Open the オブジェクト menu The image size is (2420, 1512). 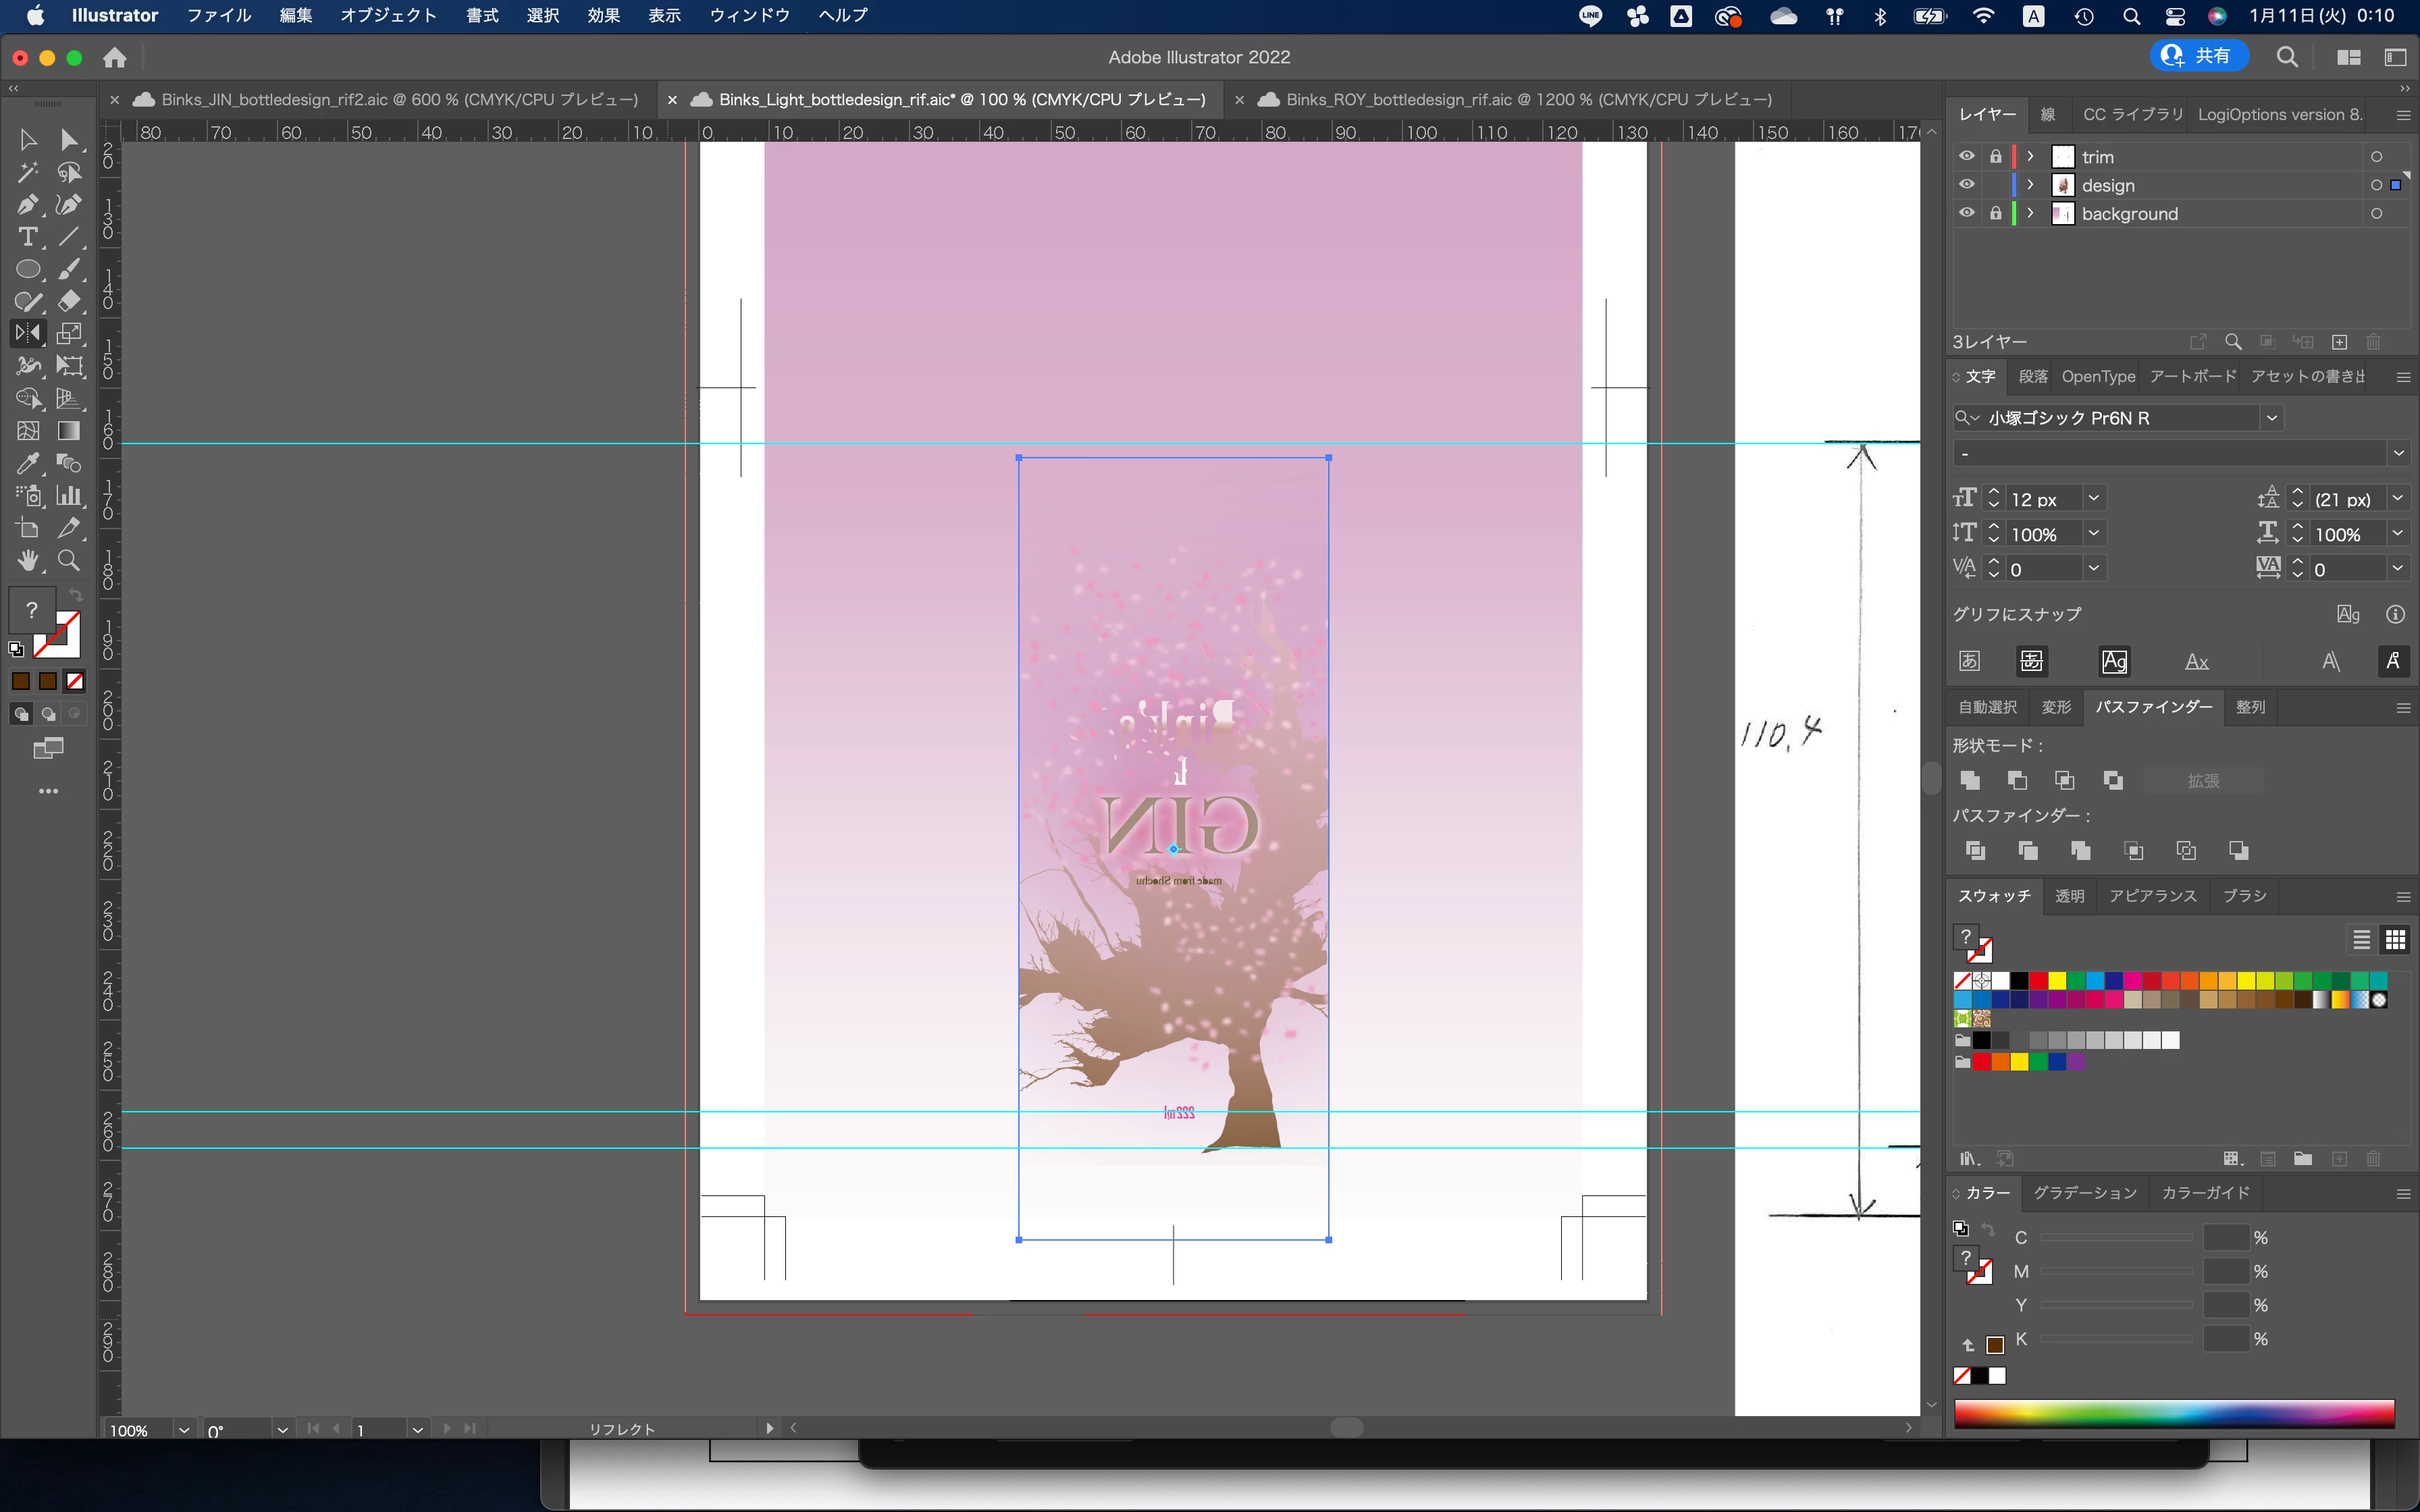pos(388,15)
